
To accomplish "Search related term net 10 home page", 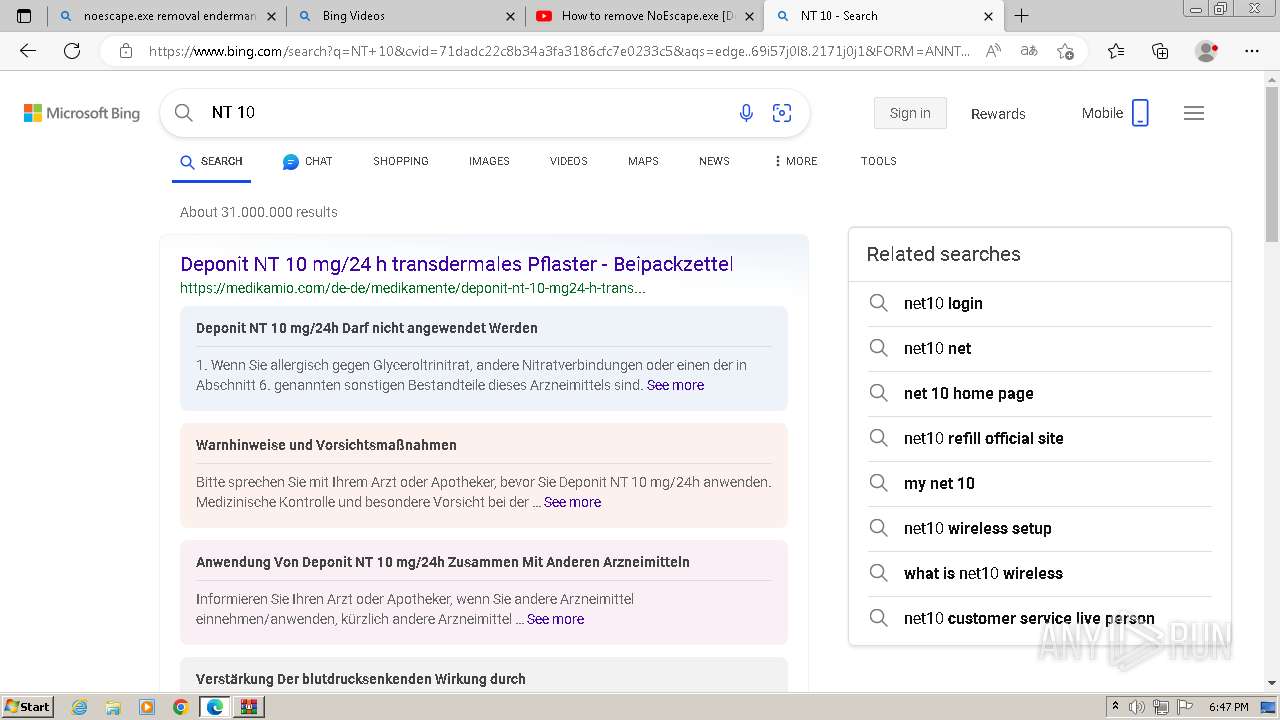I will coord(1040,393).
